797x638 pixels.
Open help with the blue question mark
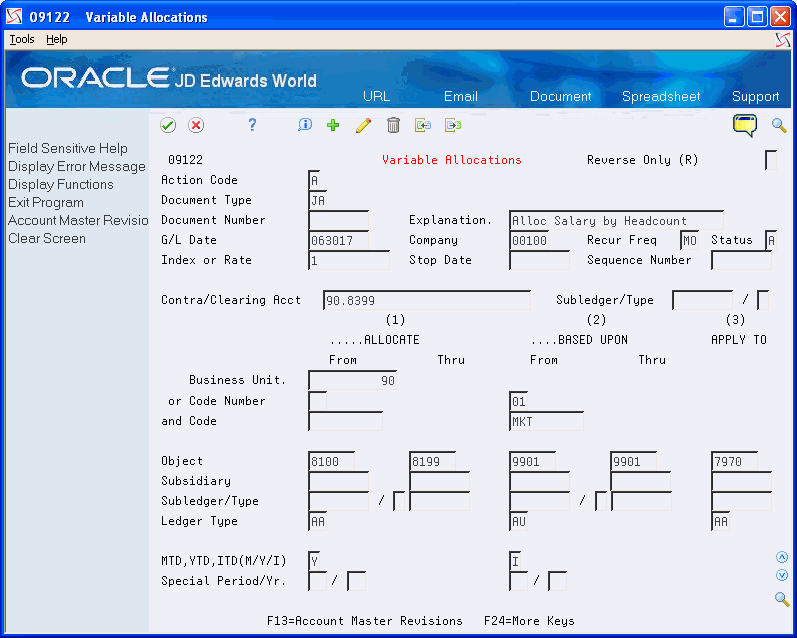(252, 125)
